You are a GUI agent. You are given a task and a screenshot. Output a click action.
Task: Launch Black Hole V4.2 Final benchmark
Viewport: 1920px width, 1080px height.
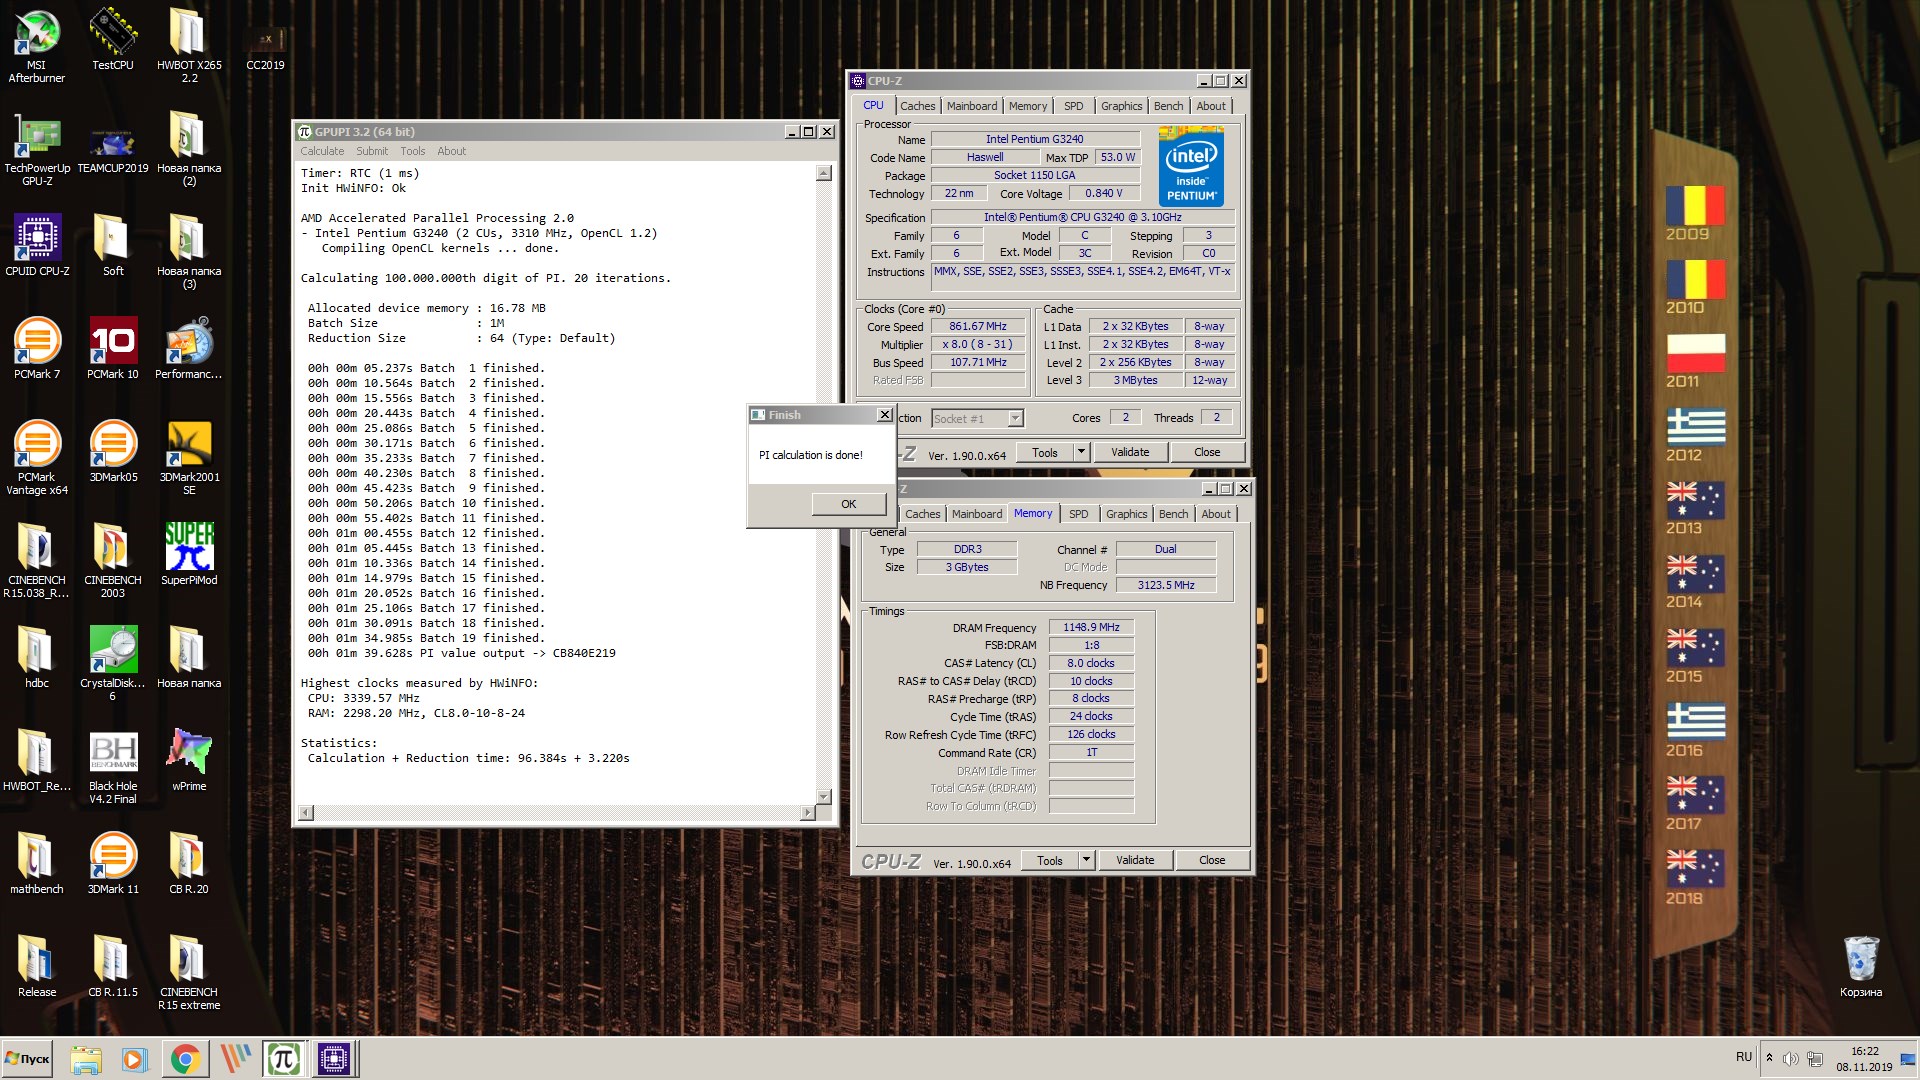113,766
